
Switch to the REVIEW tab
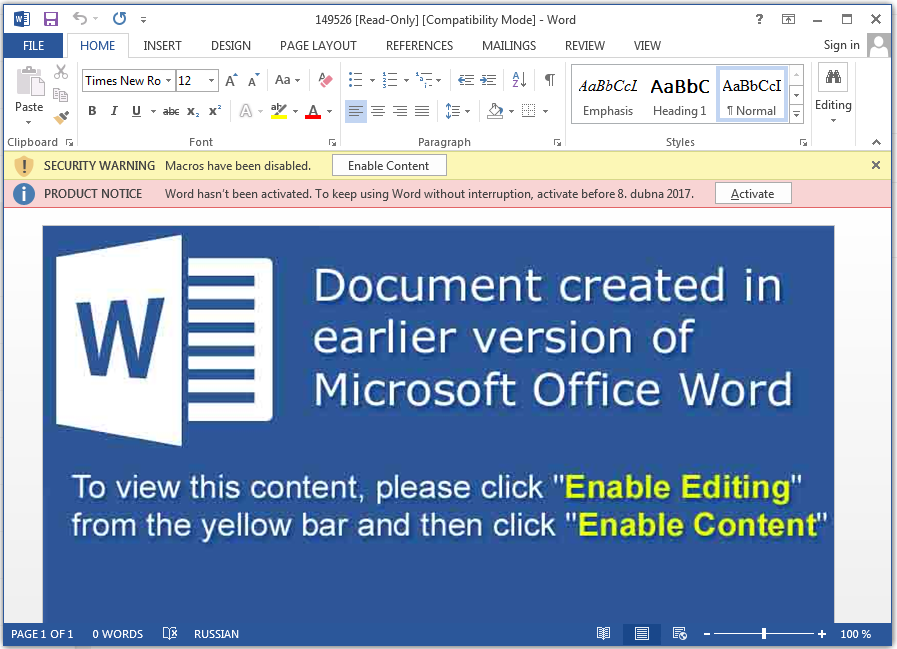(585, 46)
